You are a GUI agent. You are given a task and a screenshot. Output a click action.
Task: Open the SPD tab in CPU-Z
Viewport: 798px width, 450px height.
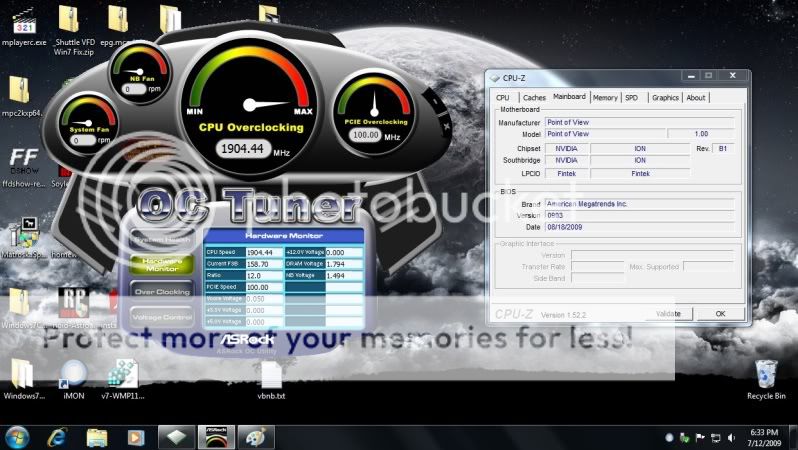[632, 97]
